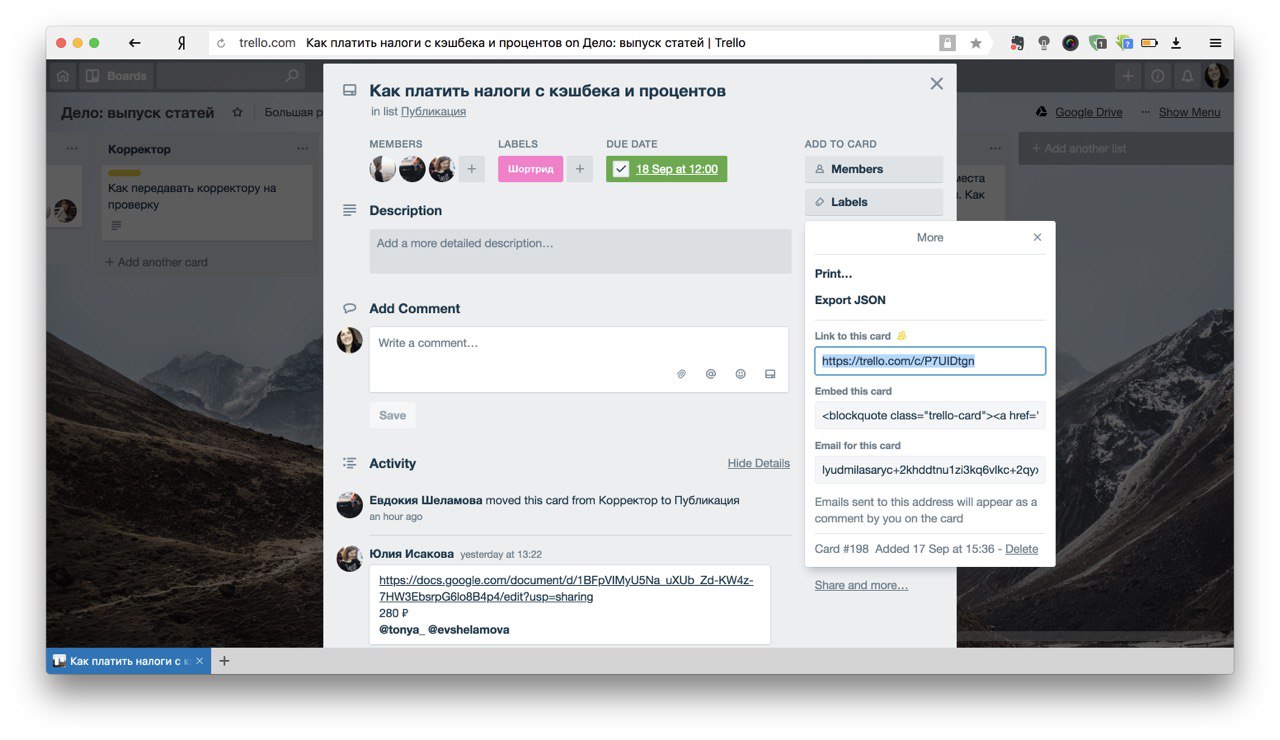Close the Trello browser tab

200,661
